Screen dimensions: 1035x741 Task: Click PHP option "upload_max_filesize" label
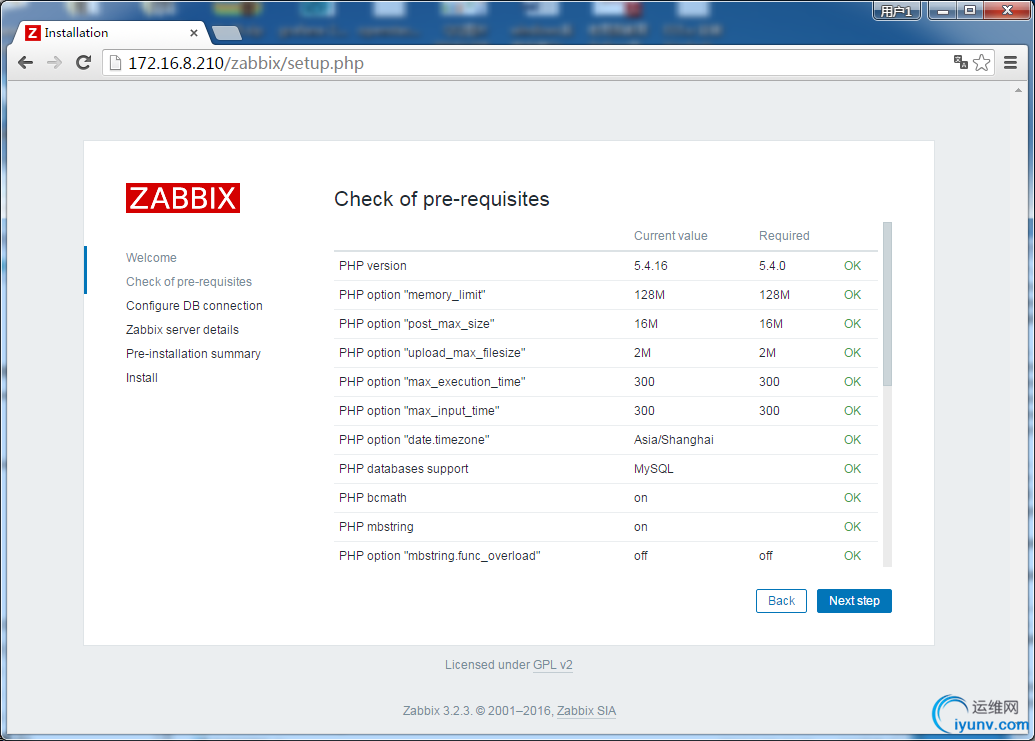pos(432,353)
